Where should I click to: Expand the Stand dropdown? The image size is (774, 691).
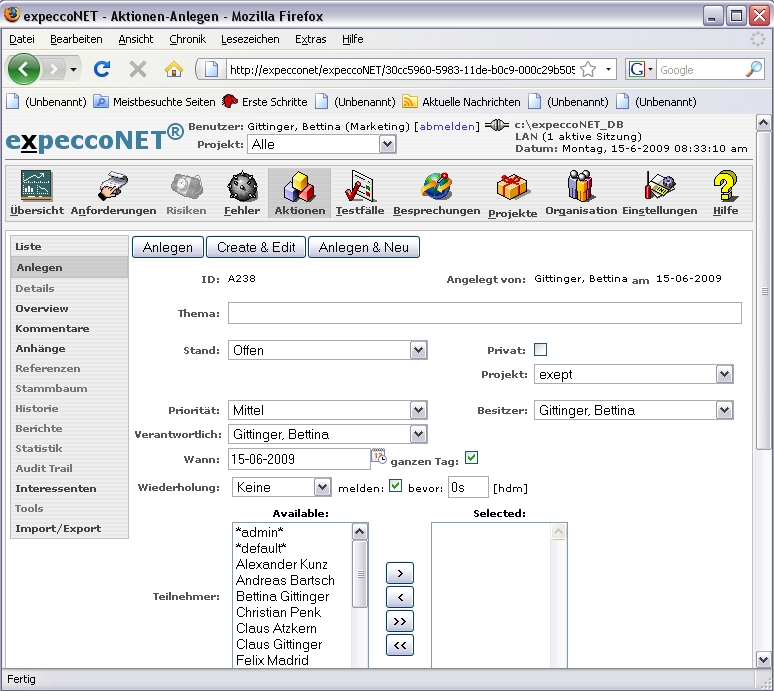[418, 350]
